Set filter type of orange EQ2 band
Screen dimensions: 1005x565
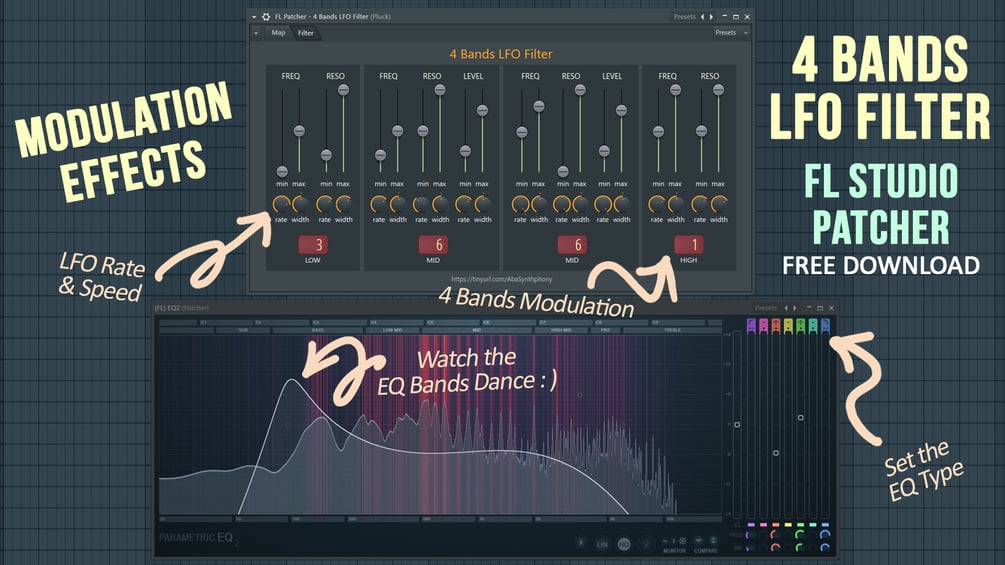[x=776, y=325]
